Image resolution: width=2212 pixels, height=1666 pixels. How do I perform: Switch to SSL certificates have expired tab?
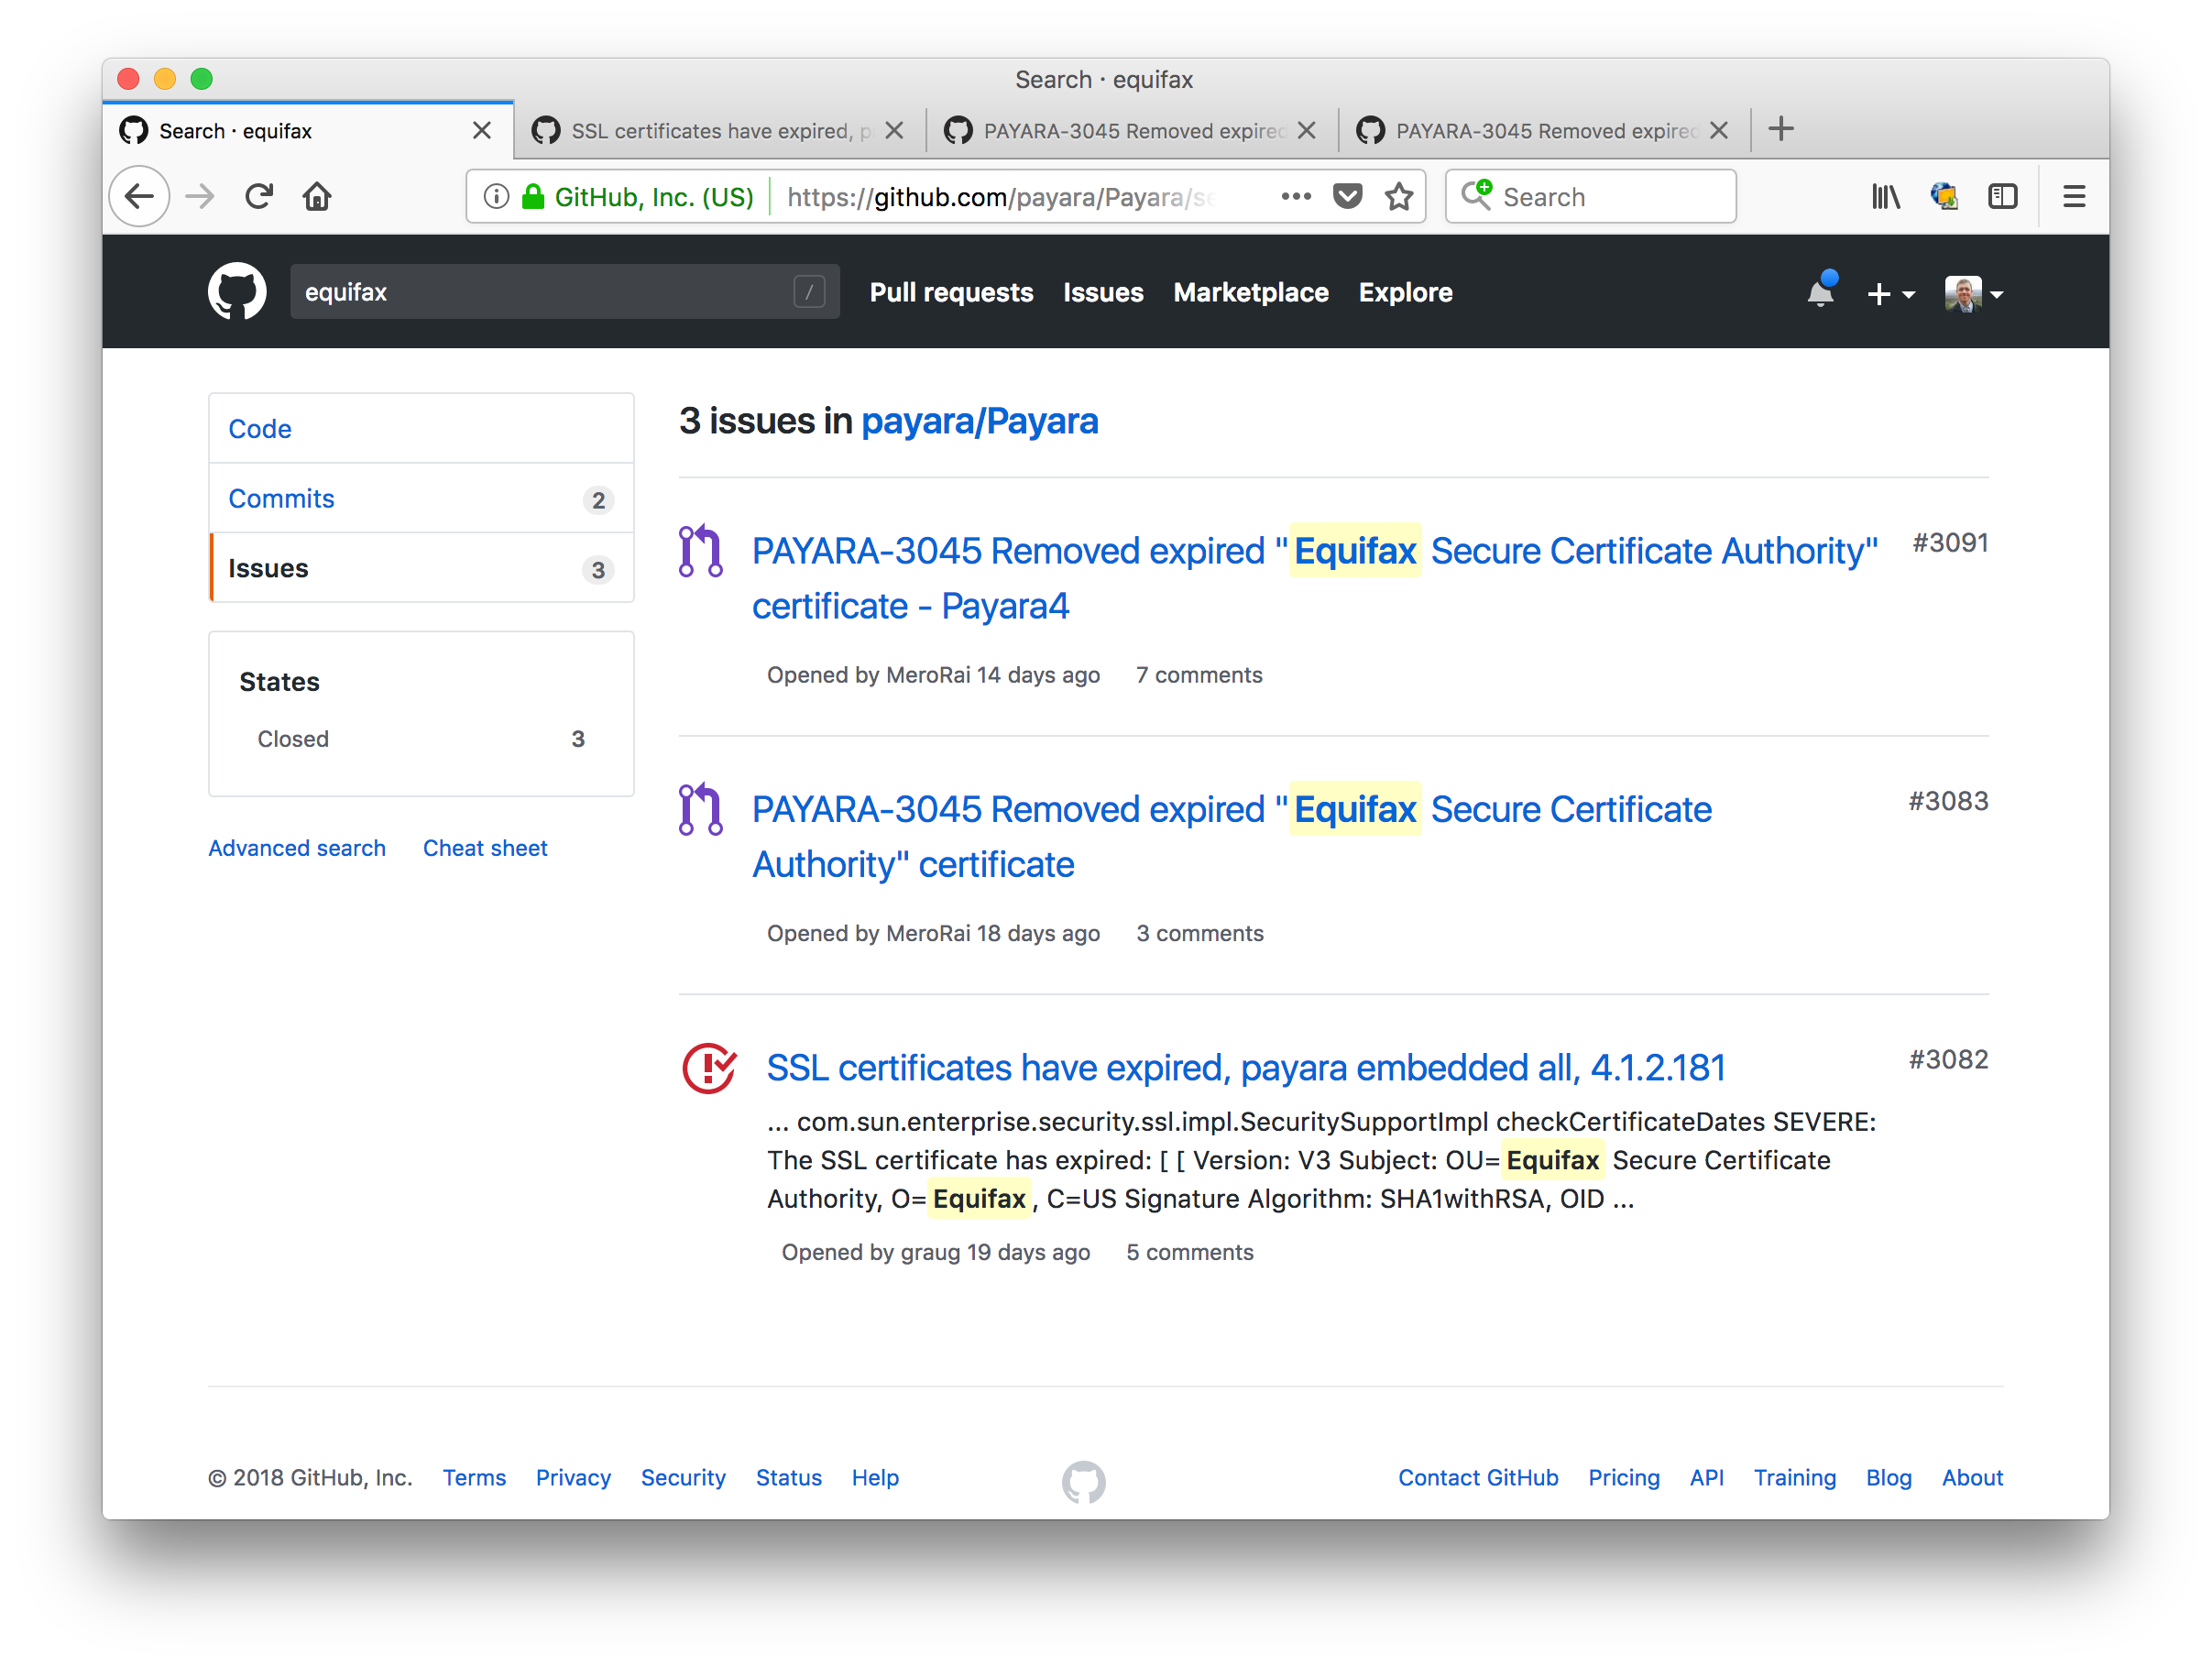tap(720, 130)
